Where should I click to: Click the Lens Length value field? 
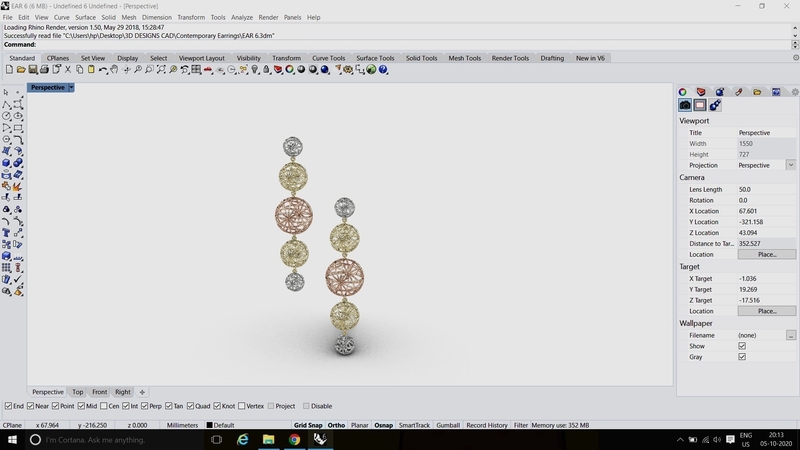(x=766, y=189)
